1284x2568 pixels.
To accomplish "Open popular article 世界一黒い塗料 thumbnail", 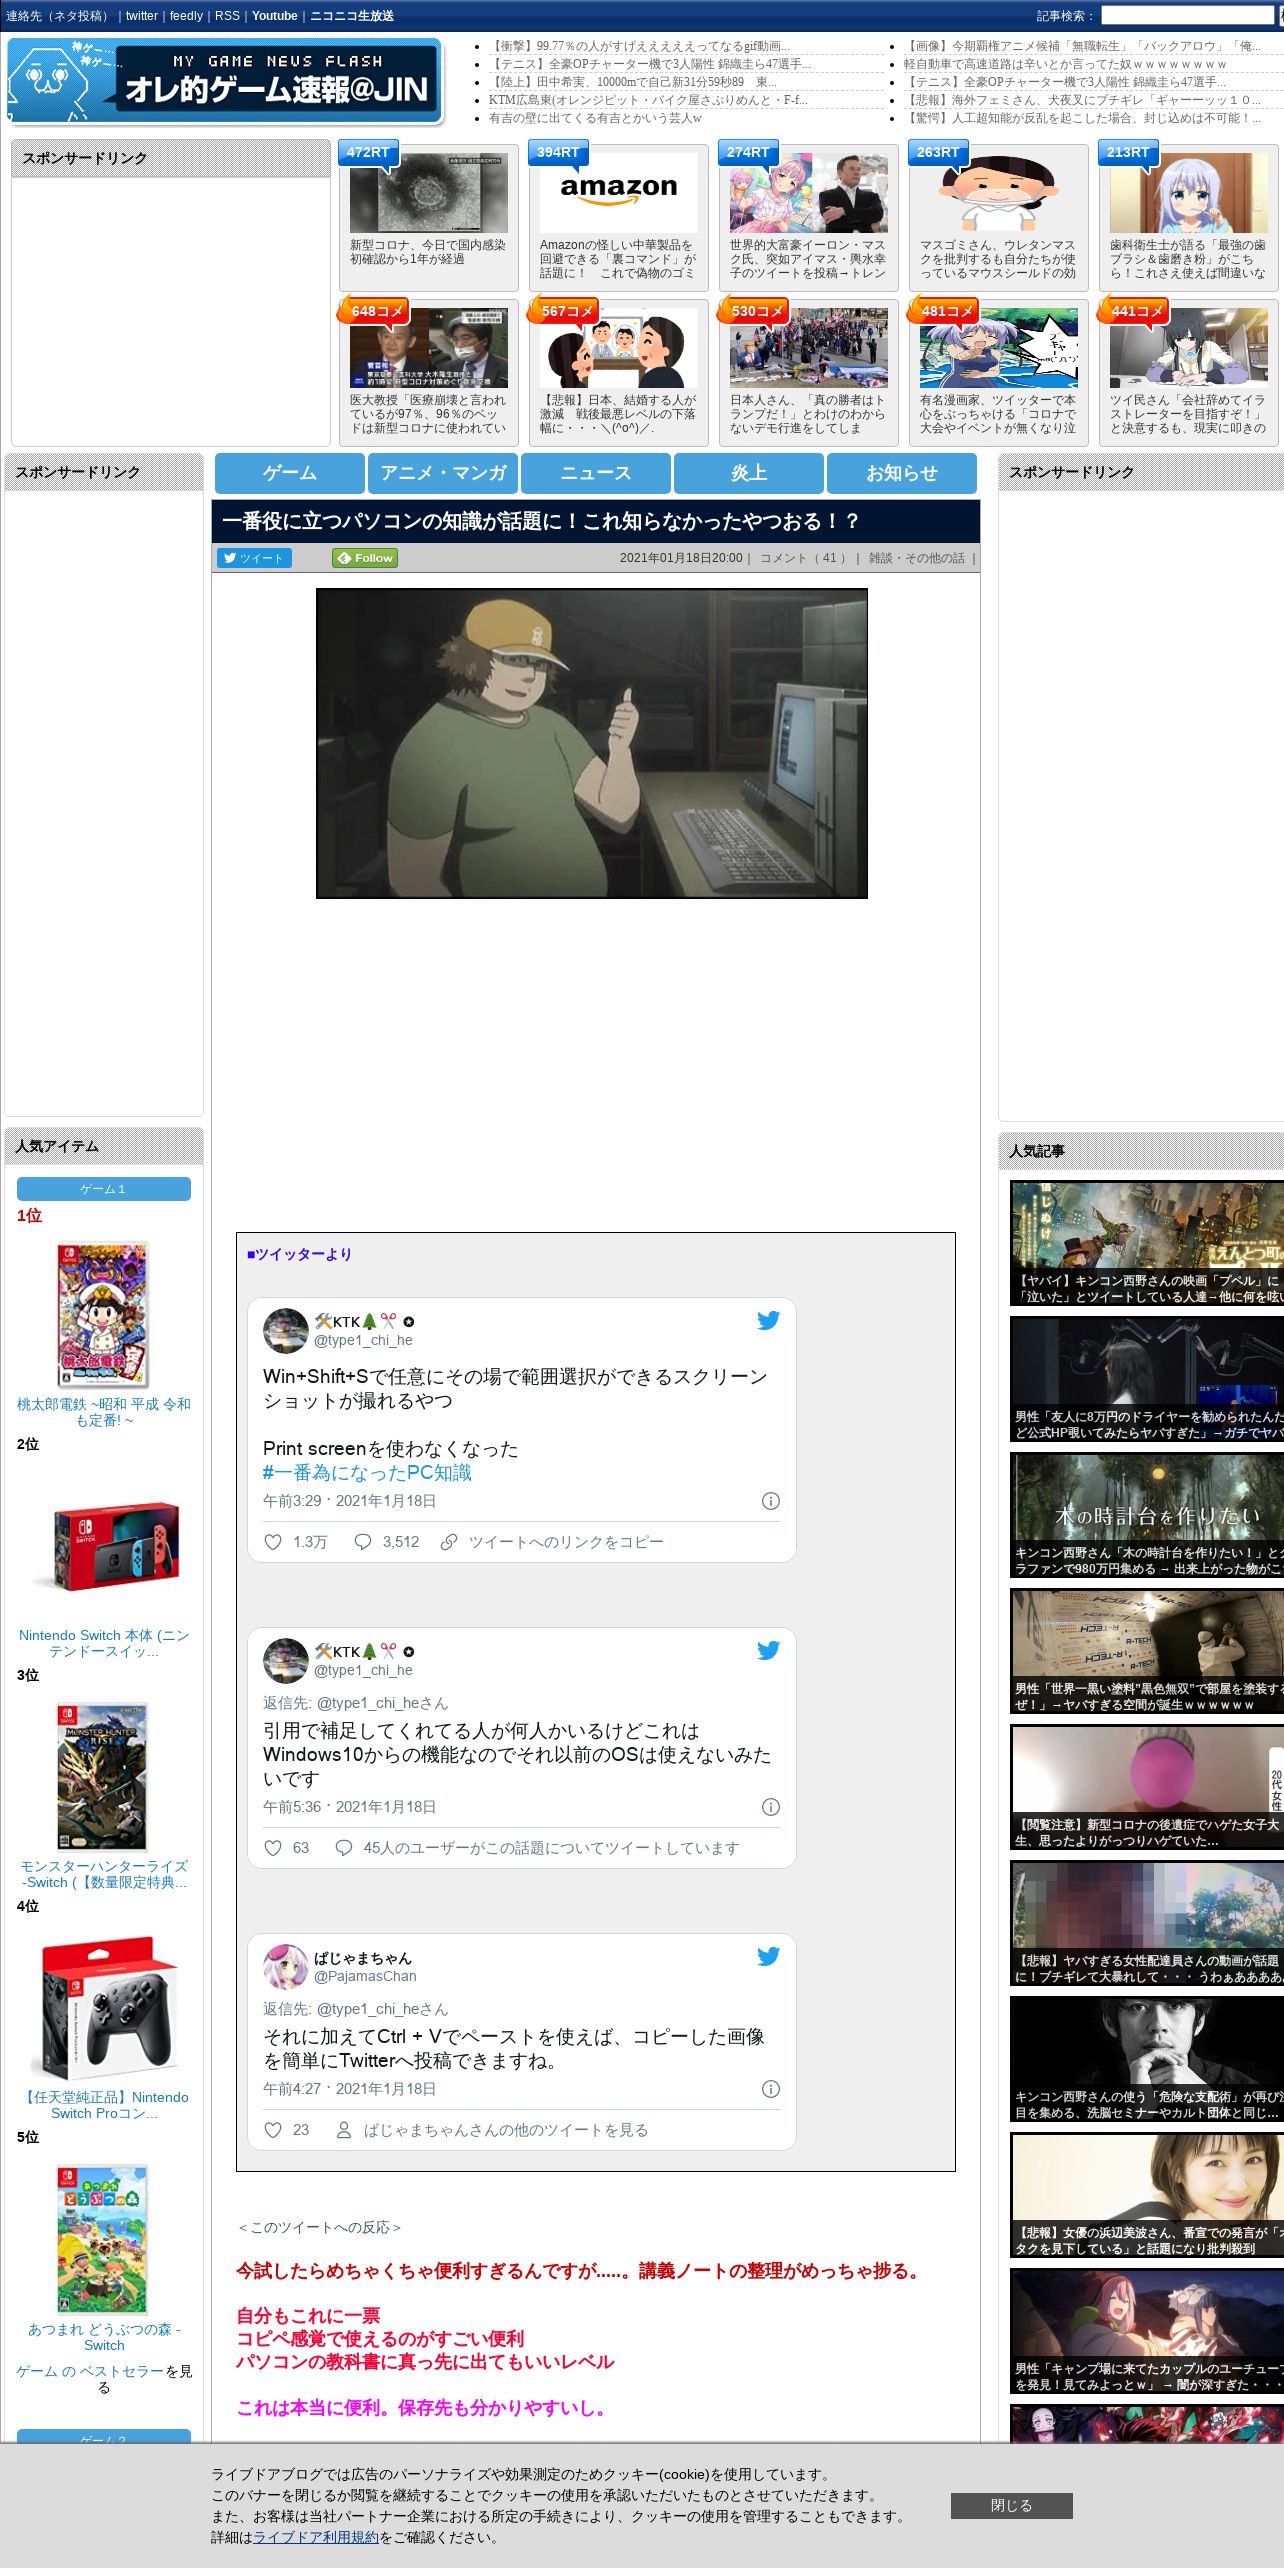I will pos(1147,1650).
